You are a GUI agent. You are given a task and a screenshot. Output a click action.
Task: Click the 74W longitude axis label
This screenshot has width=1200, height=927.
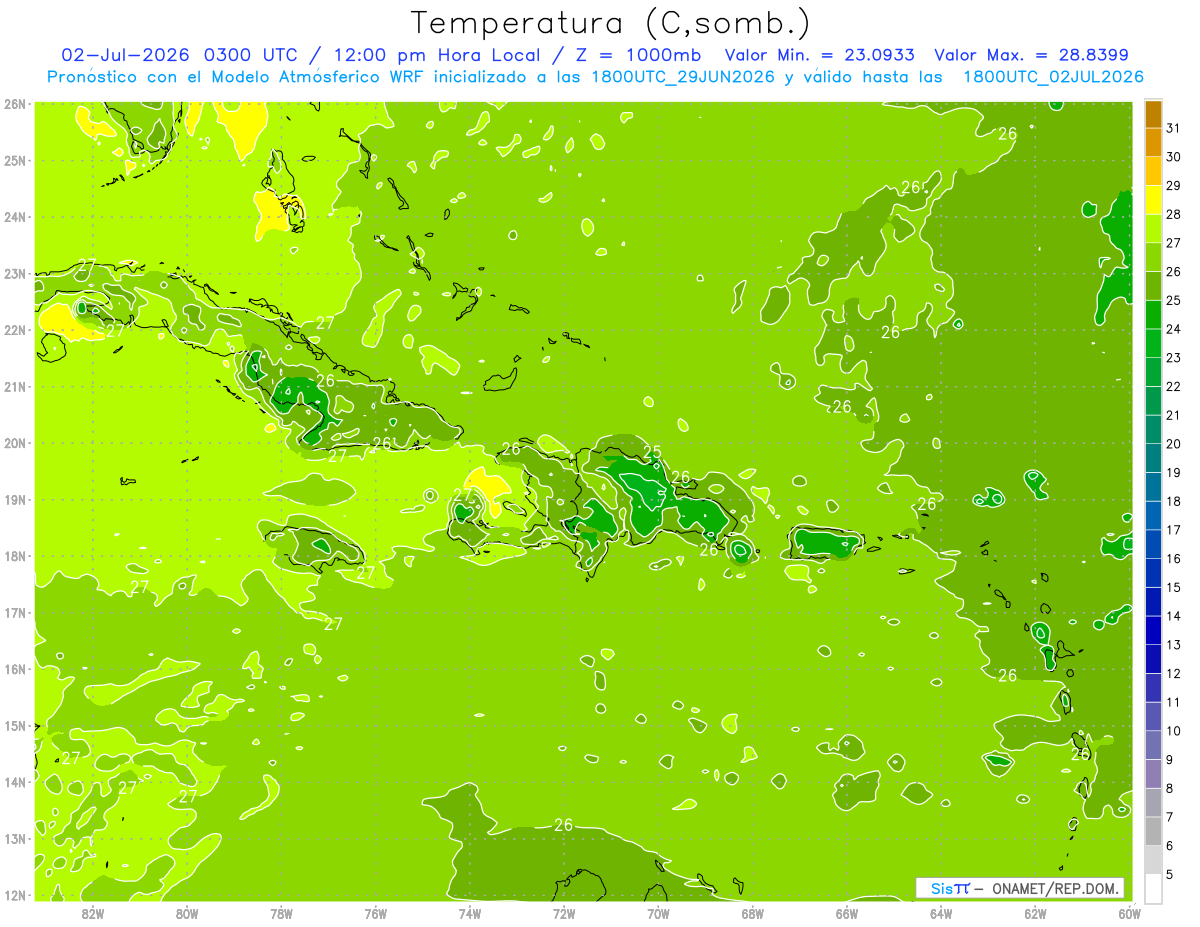click(470, 913)
